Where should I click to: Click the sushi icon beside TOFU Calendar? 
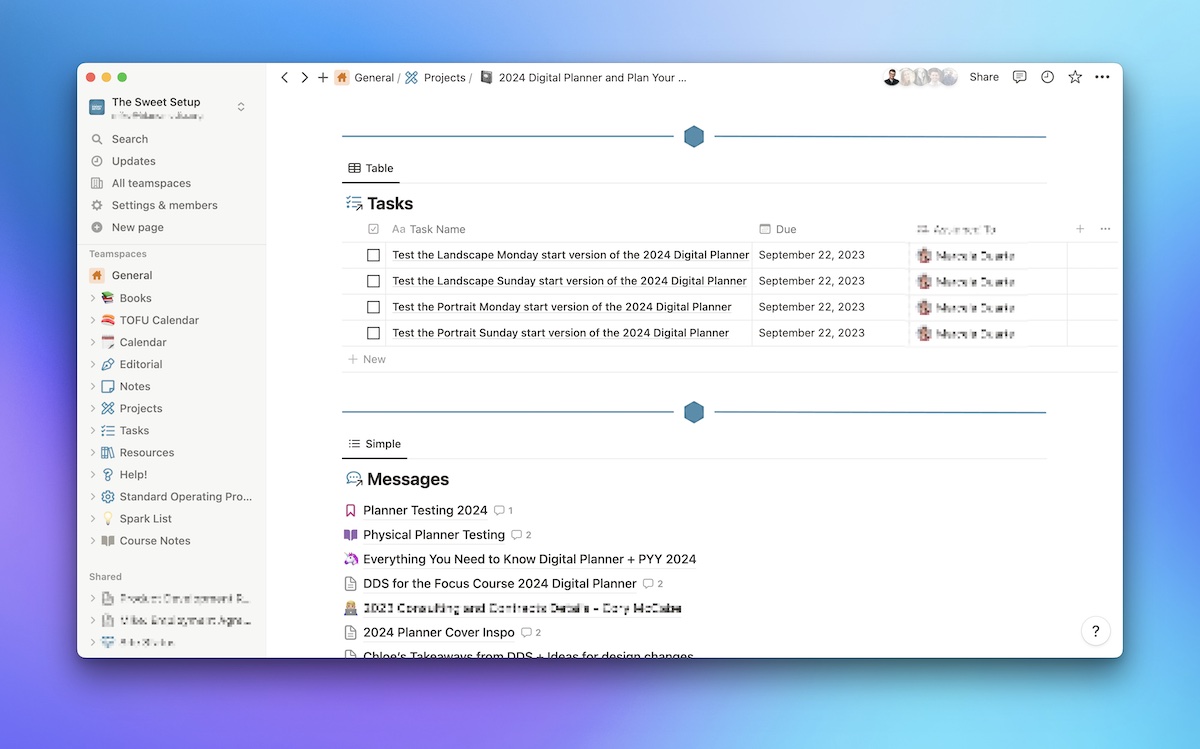[108, 320]
